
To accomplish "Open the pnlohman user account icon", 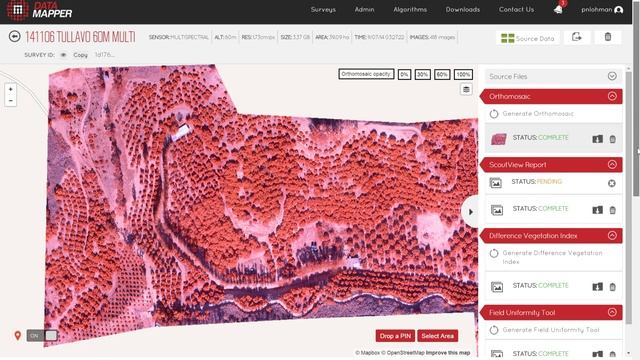I will (618, 10).
